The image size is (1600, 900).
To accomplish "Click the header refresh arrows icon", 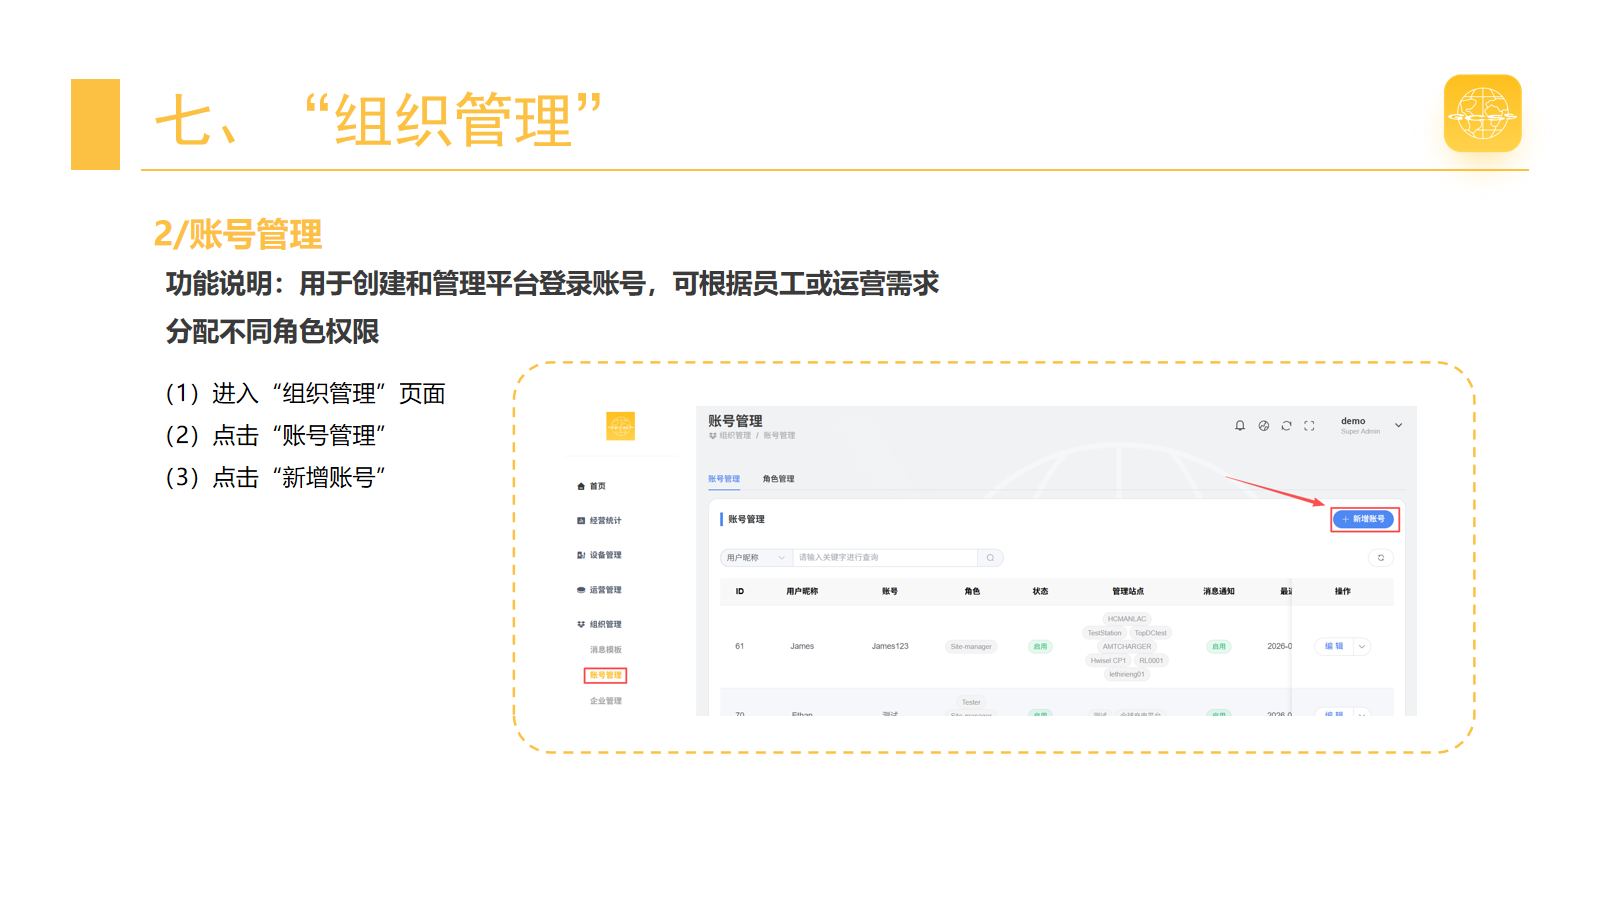I will (1287, 426).
